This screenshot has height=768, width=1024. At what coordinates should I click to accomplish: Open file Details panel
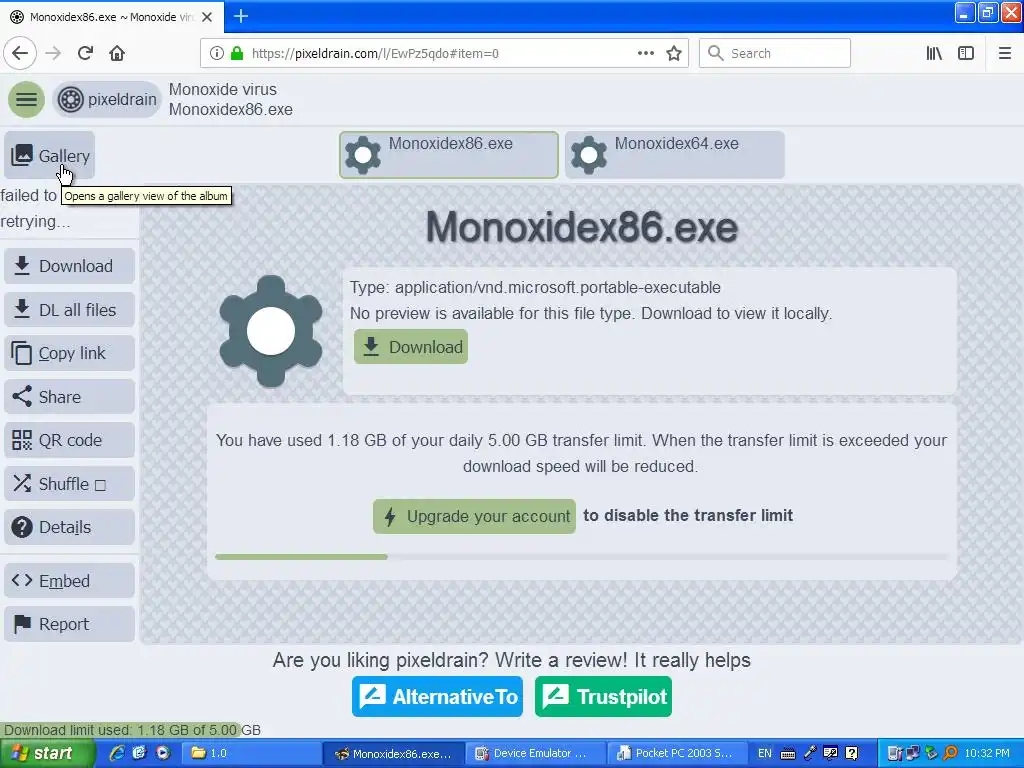pos(69,527)
